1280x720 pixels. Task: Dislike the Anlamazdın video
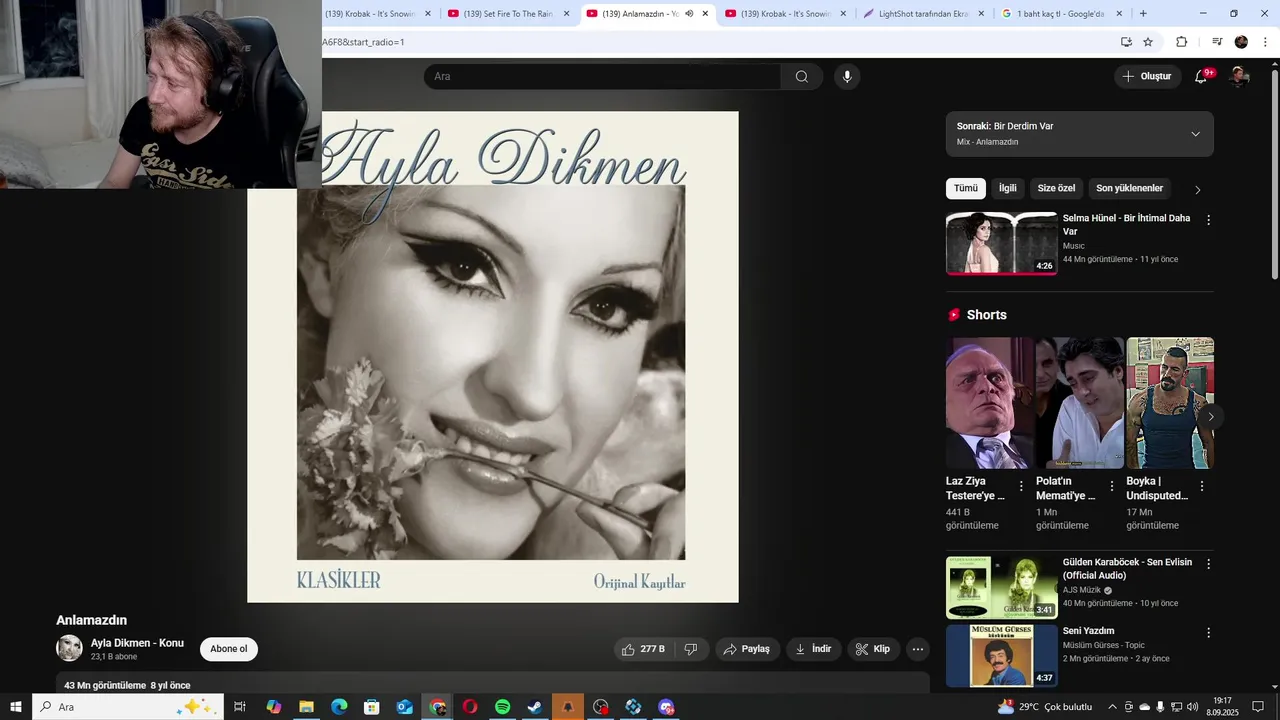click(x=691, y=649)
